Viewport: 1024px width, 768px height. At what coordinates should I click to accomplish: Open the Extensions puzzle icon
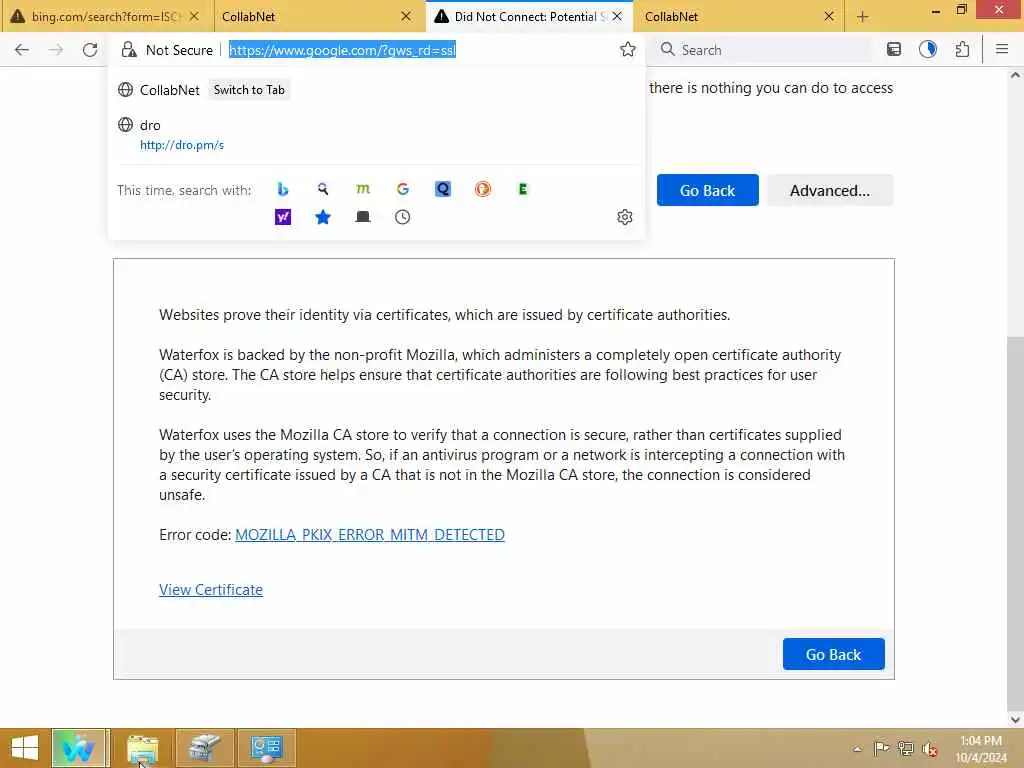tap(962, 50)
